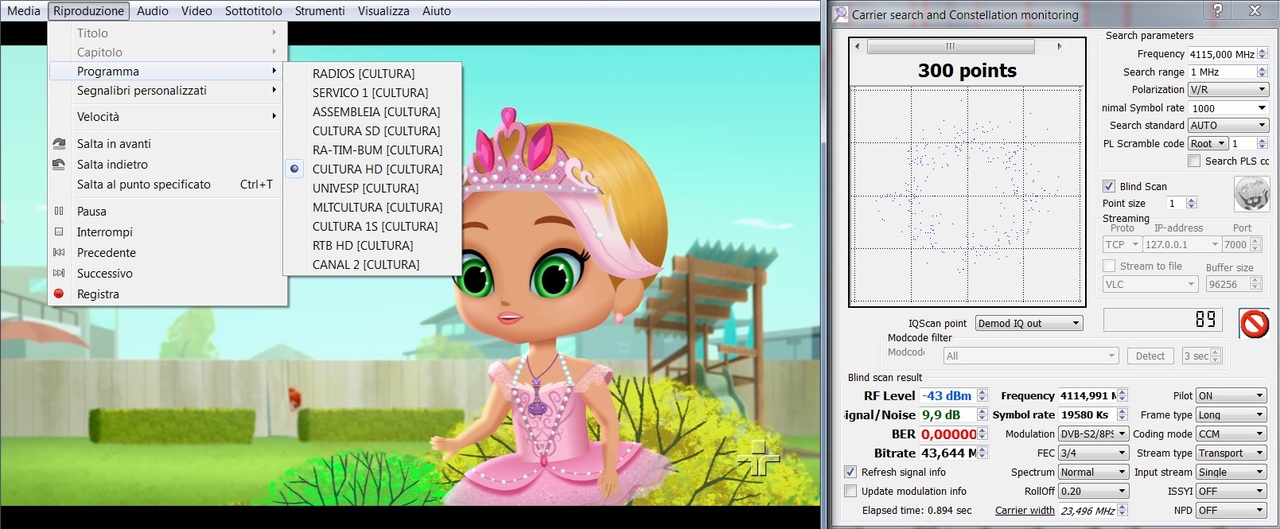Click the red stop scan icon
The width and height of the screenshot is (1280, 529).
pos(1254,323)
